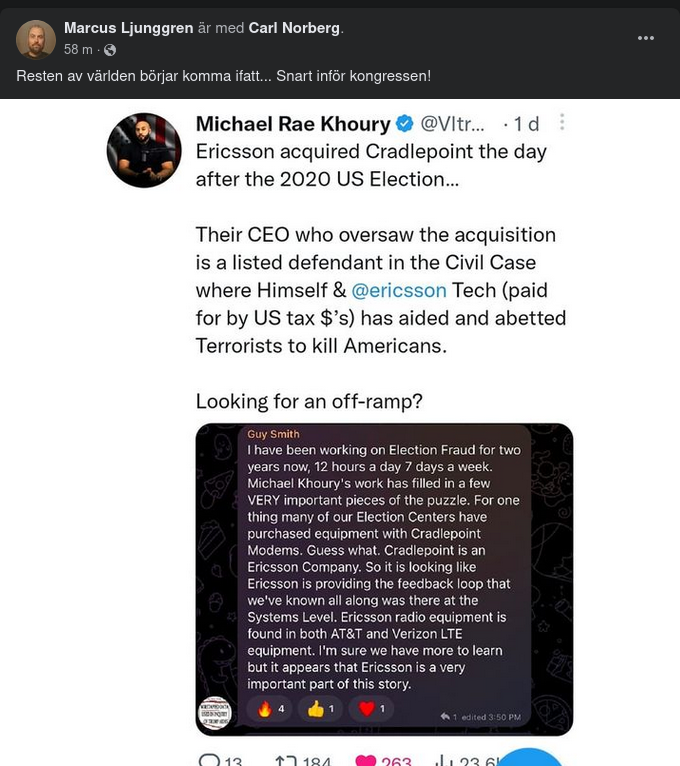
Task: Click the Michael Rae Khoury name
Action: pos(292,124)
